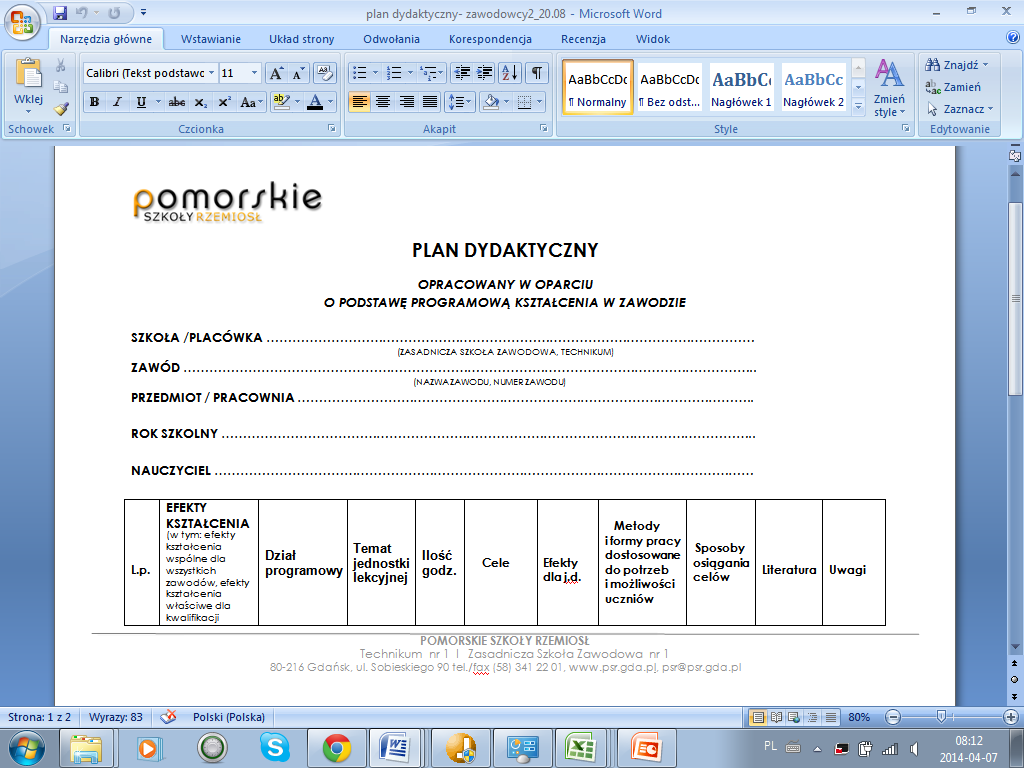Increase font size with Grow Font

(276, 73)
